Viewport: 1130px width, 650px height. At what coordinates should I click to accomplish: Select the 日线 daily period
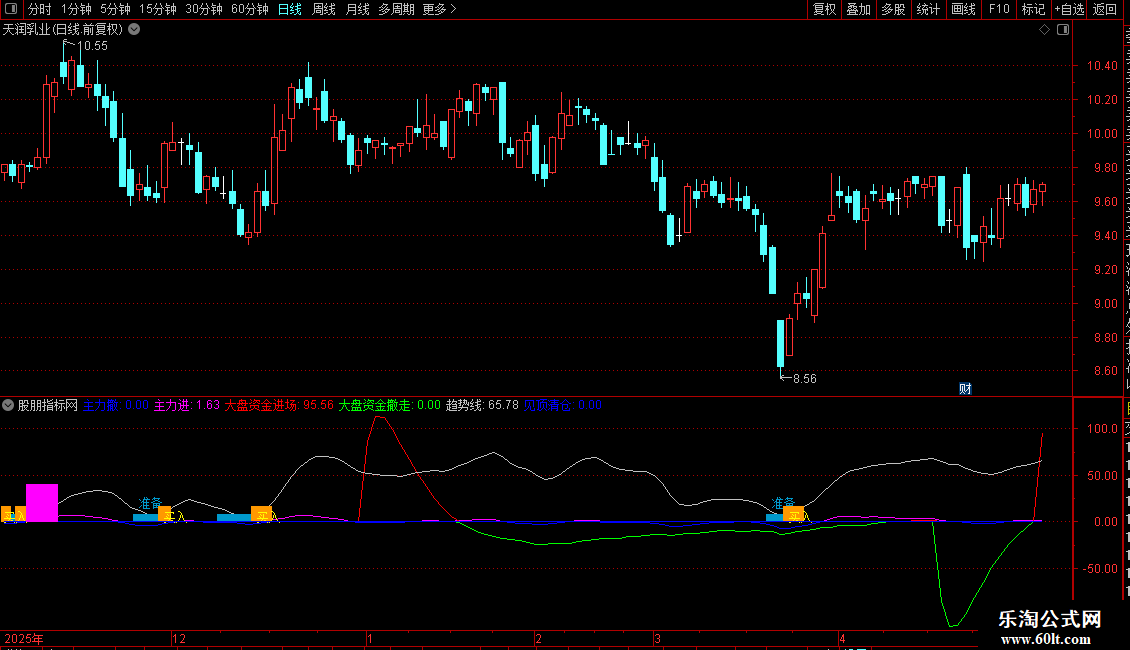point(290,9)
